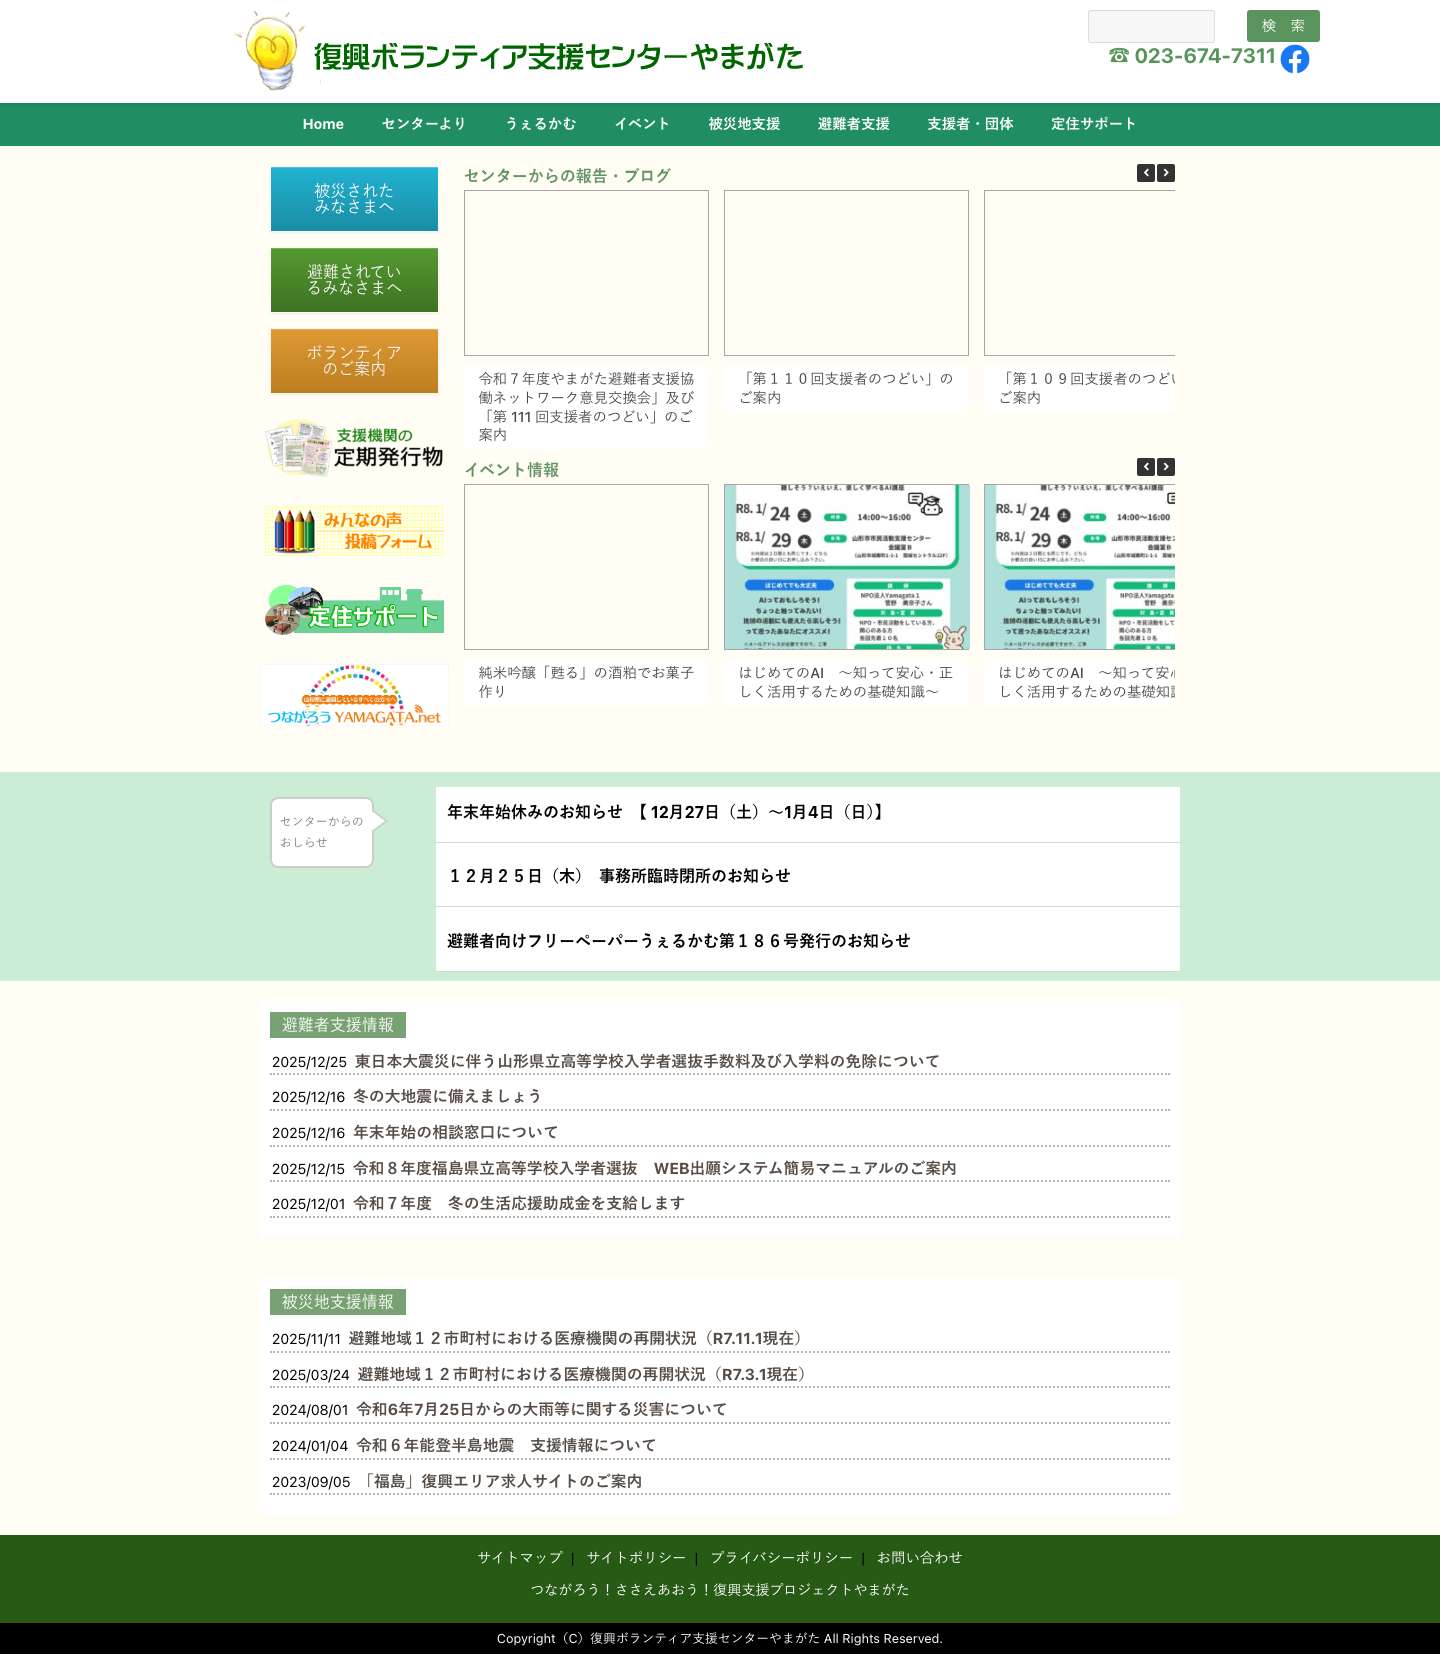Show next blog report slide arrow
Screen dimensions: 1440x1654
pos(1166,173)
